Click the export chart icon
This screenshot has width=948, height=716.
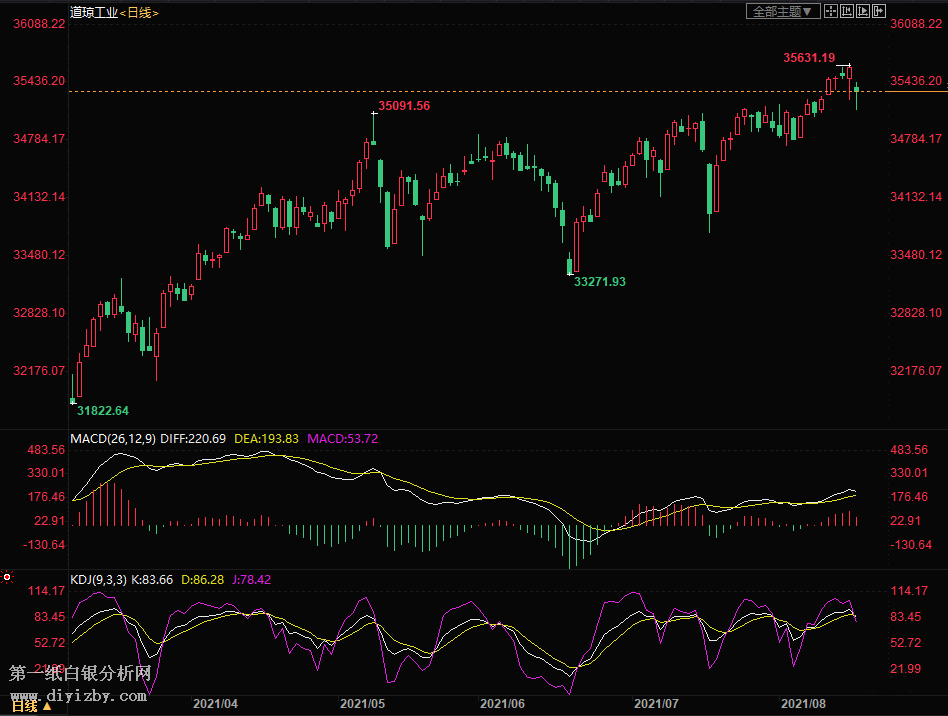tap(879, 11)
